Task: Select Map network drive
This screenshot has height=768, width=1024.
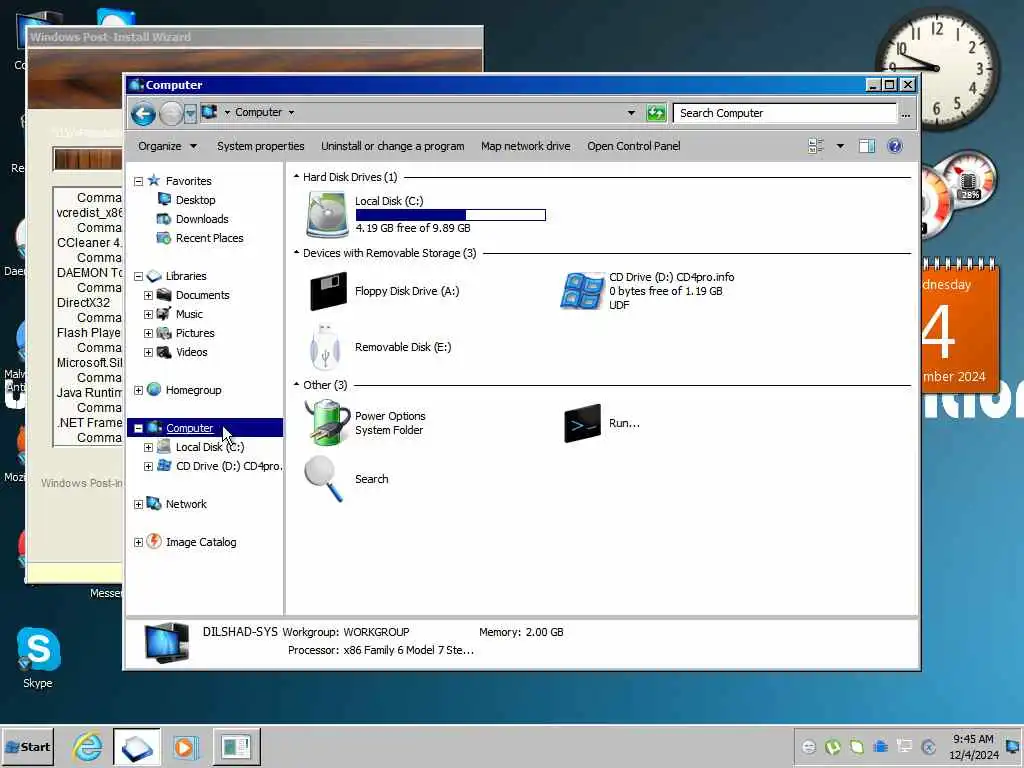Action: 526,146
